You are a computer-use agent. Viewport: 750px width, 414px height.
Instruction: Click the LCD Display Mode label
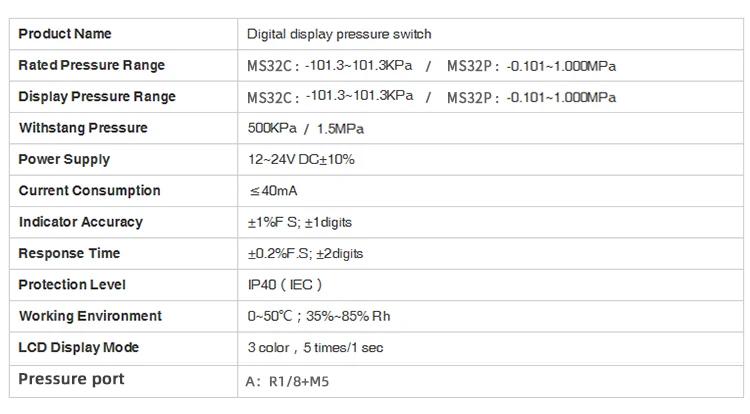click(78, 348)
